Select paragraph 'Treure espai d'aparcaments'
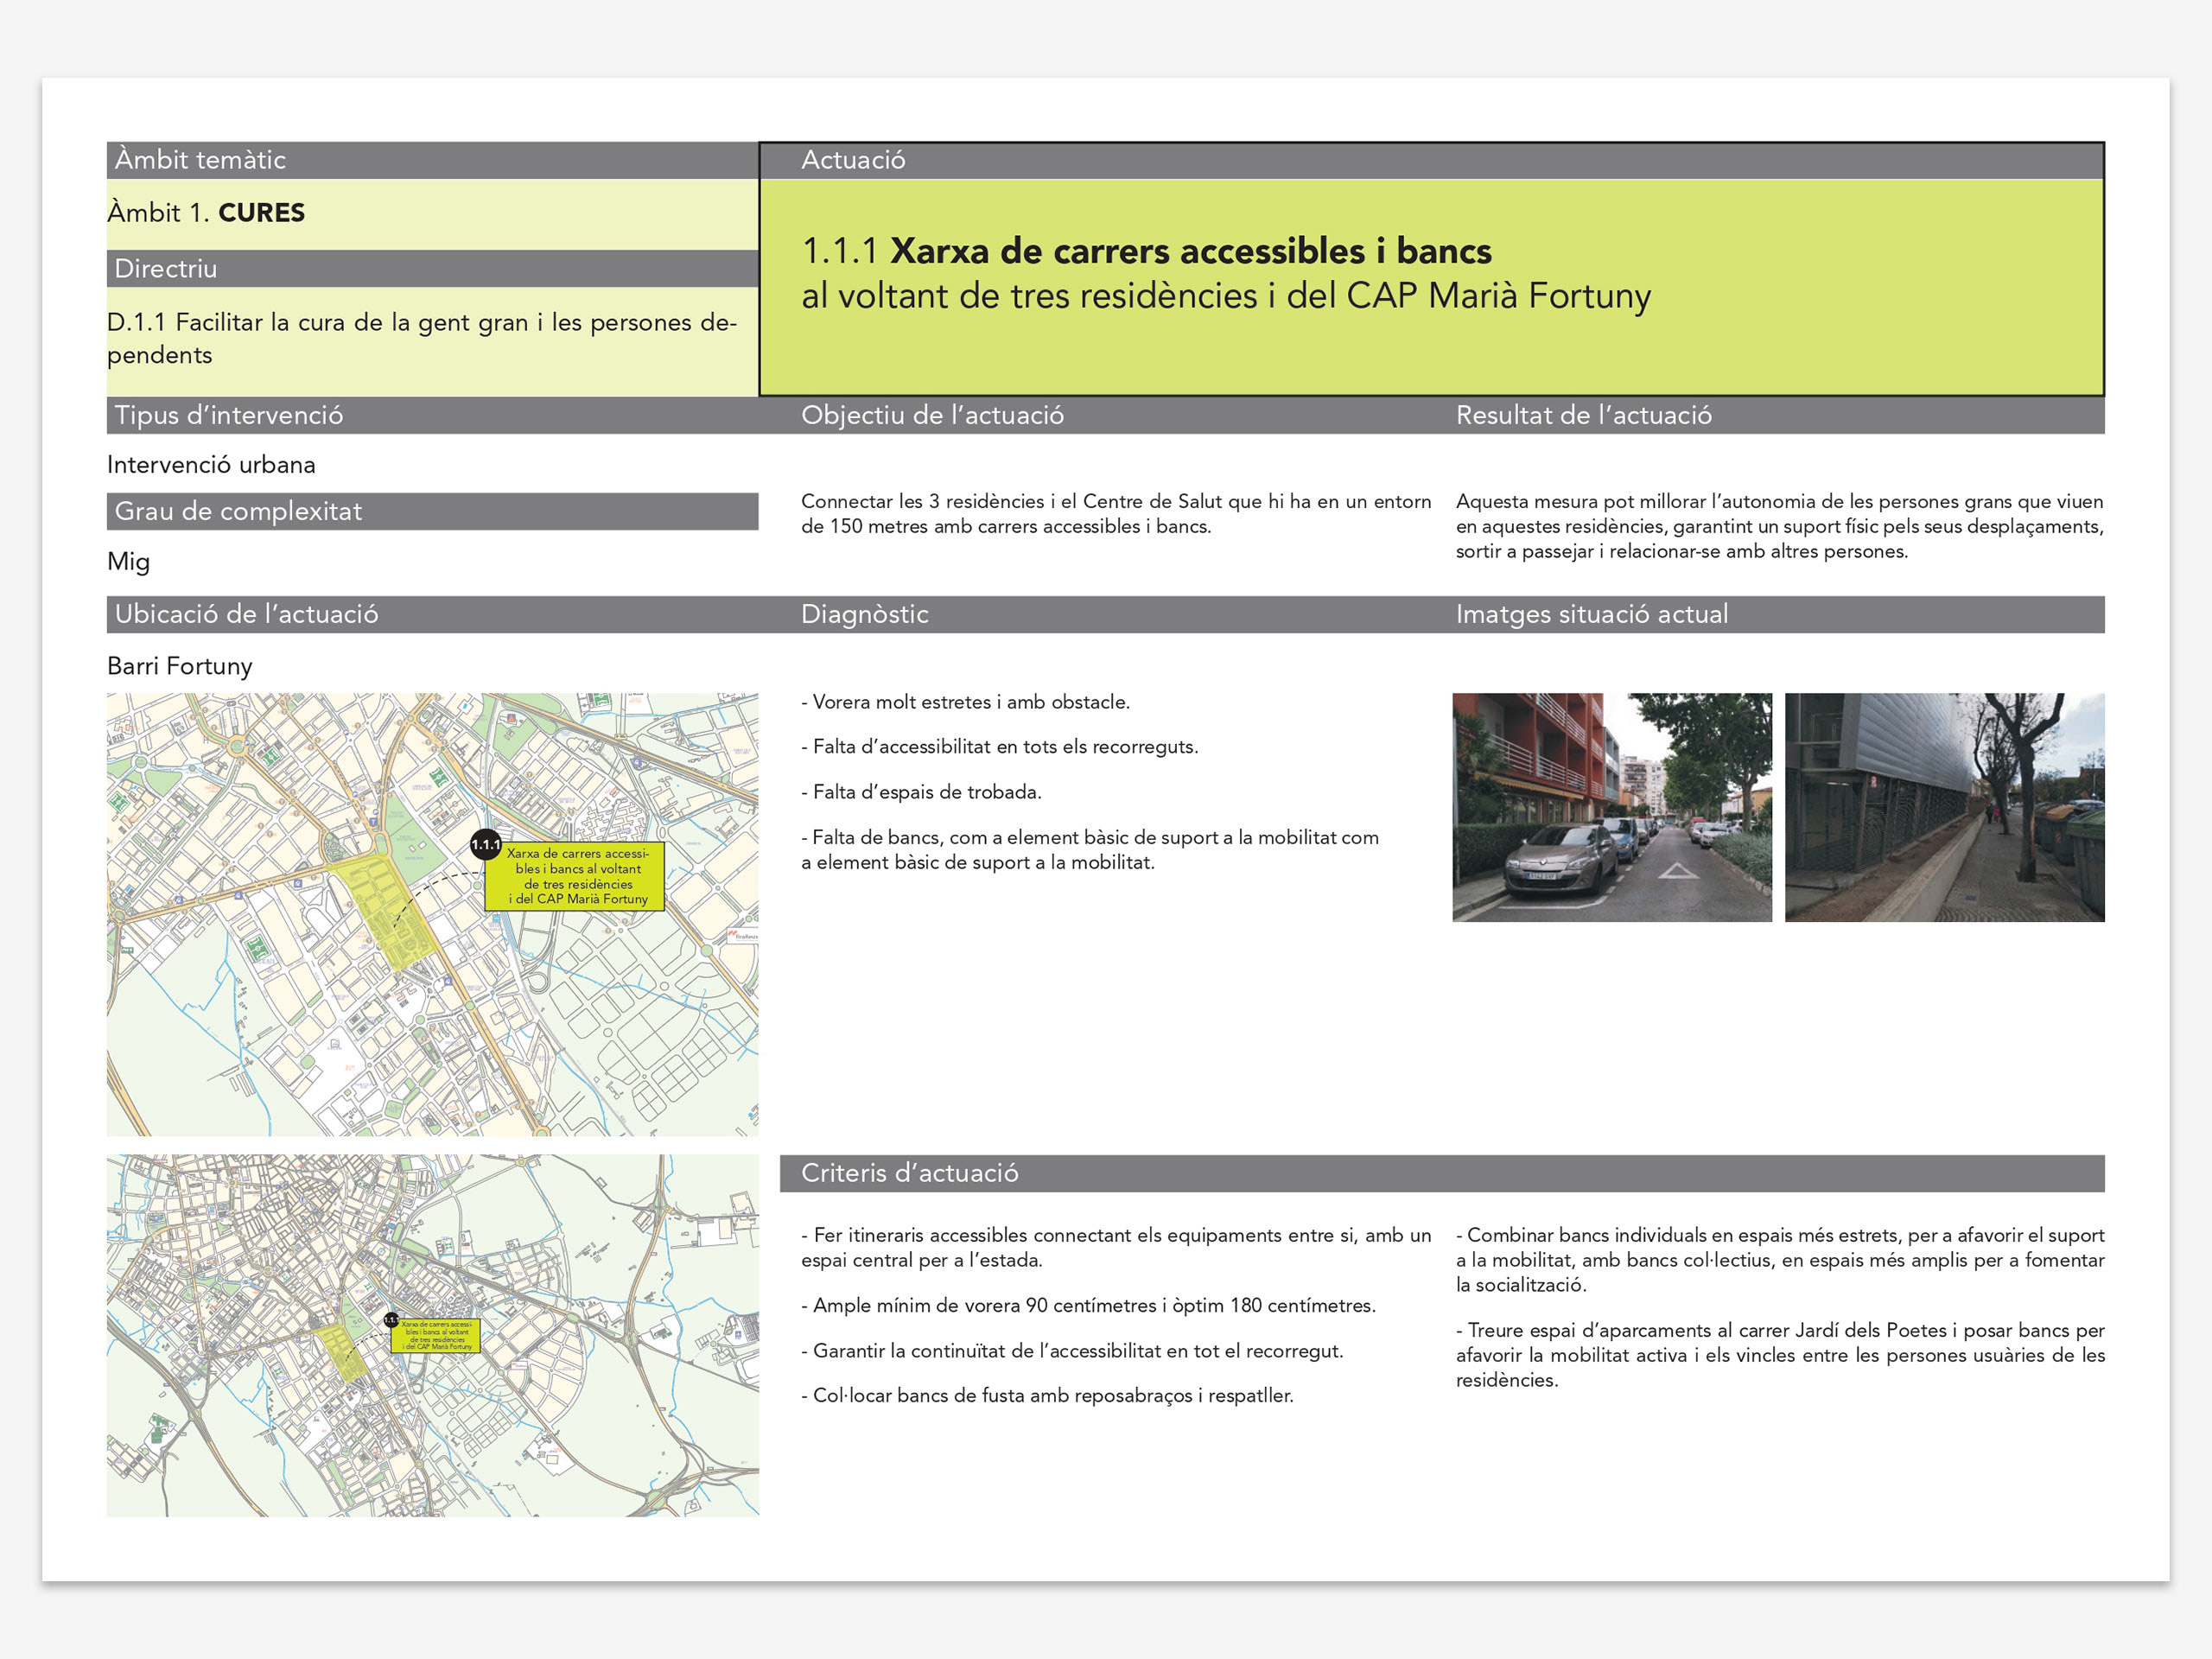The image size is (2212, 1659). [x=1780, y=1355]
